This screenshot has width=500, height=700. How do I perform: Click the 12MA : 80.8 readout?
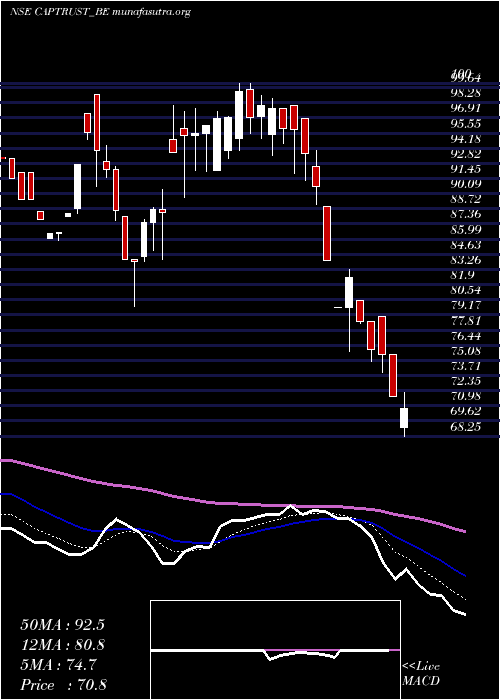tap(62, 645)
